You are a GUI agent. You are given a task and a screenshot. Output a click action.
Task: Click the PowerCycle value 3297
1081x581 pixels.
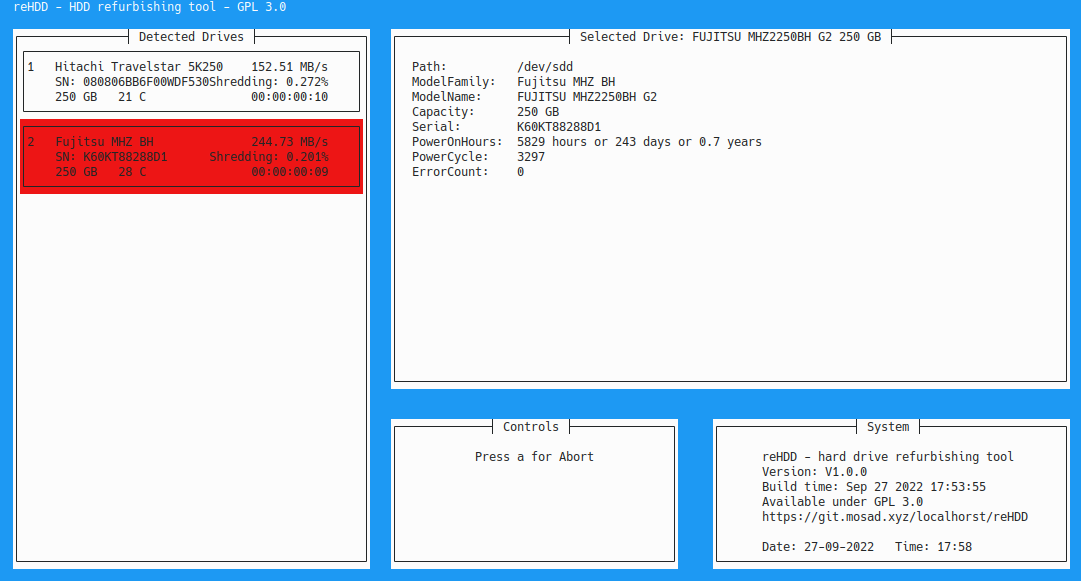tap(531, 157)
